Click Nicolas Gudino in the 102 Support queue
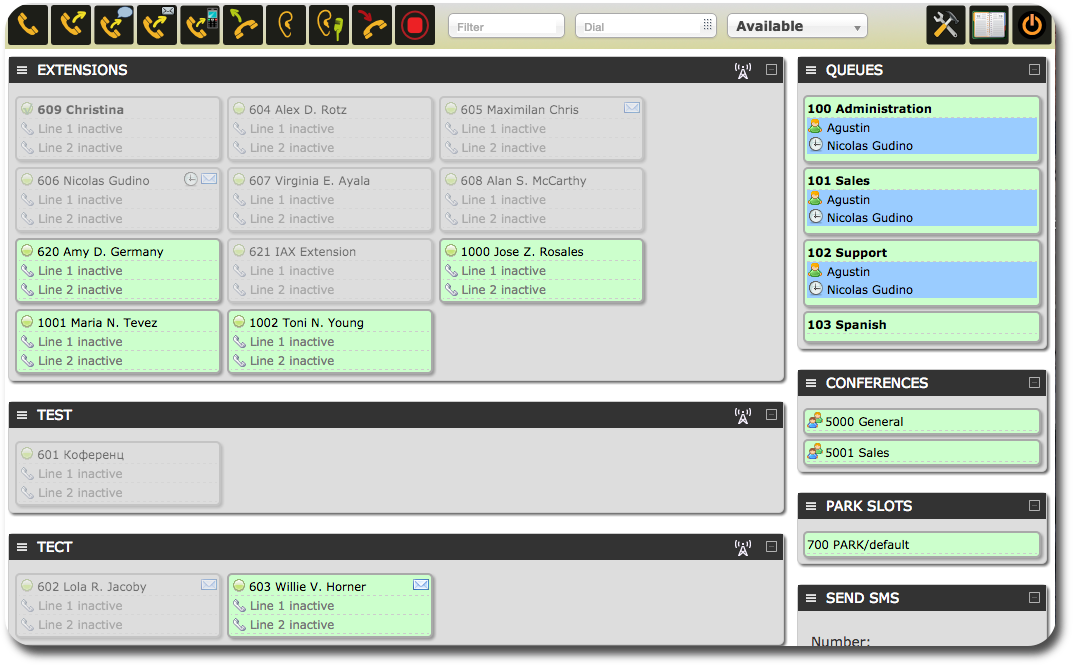1073x665 pixels. pyautogui.click(x=870, y=289)
